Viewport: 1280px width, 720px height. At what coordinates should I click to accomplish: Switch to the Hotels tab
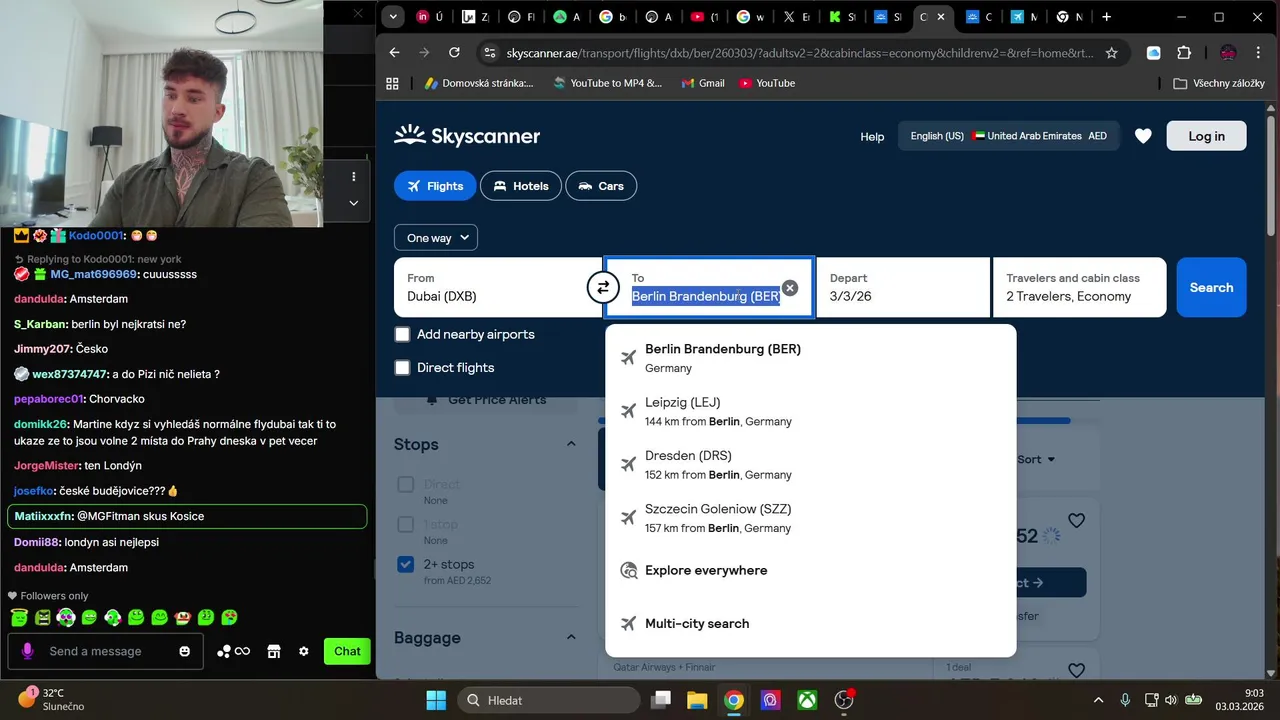click(520, 186)
